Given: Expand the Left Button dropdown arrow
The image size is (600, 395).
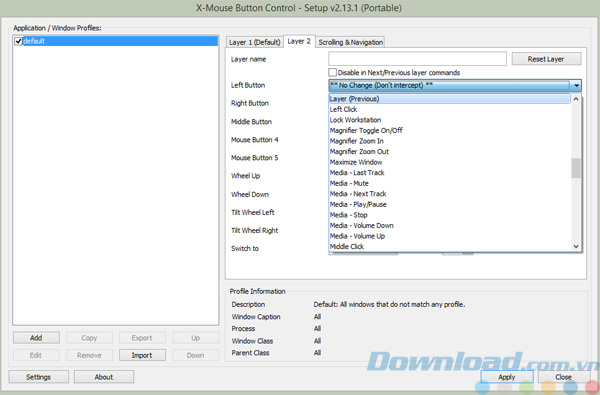Looking at the screenshot, I should tap(576, 85).
